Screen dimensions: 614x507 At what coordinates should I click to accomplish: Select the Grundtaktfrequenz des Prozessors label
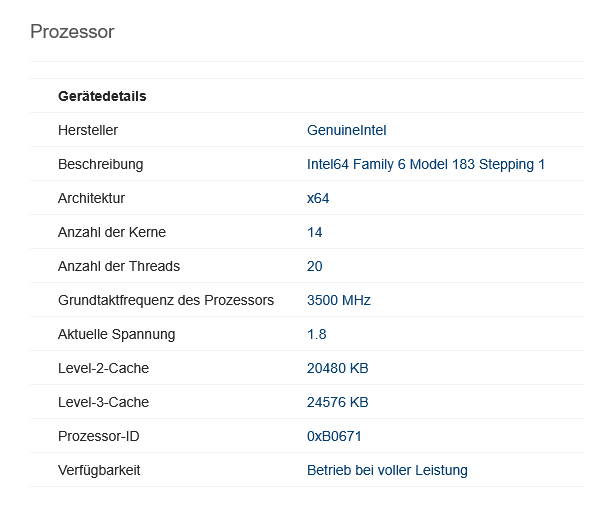(x=166, y=300)
